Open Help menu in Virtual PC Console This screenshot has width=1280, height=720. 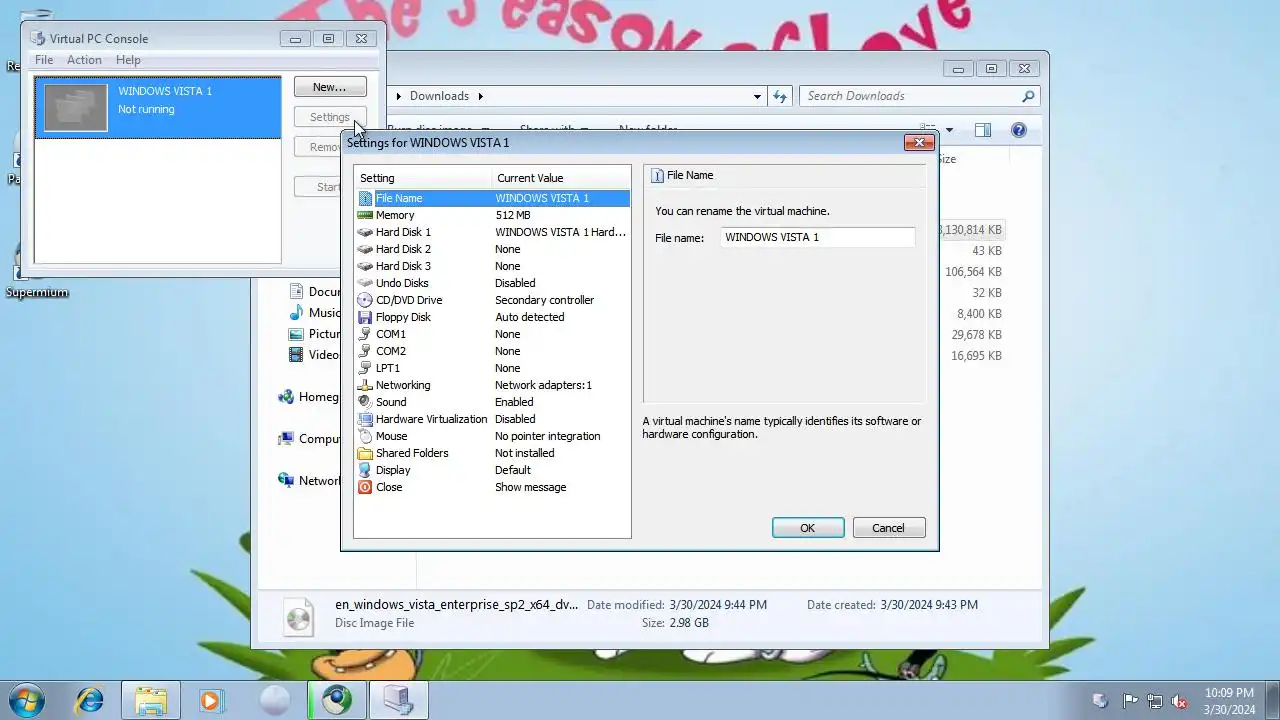point(128,60)
